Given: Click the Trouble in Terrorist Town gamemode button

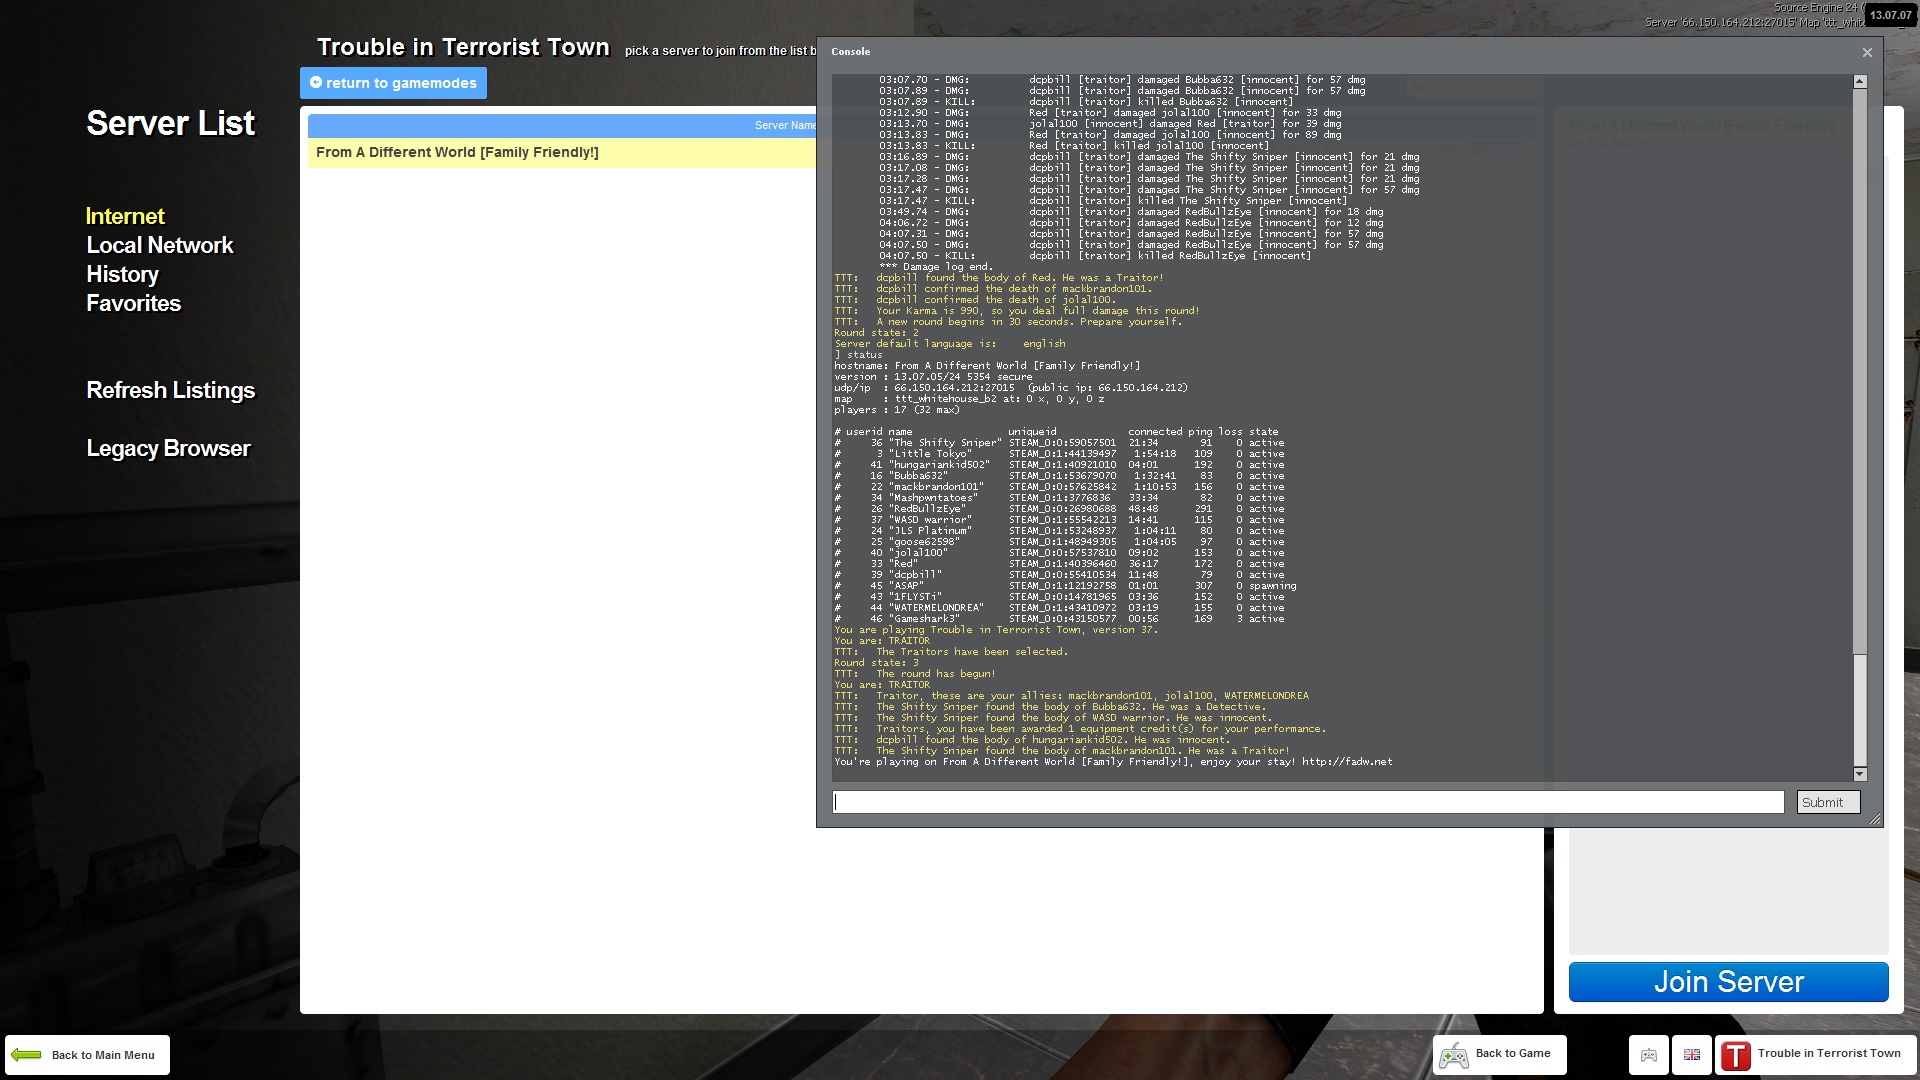Looking at the screenshot, I should (x=1814, y=1054).
